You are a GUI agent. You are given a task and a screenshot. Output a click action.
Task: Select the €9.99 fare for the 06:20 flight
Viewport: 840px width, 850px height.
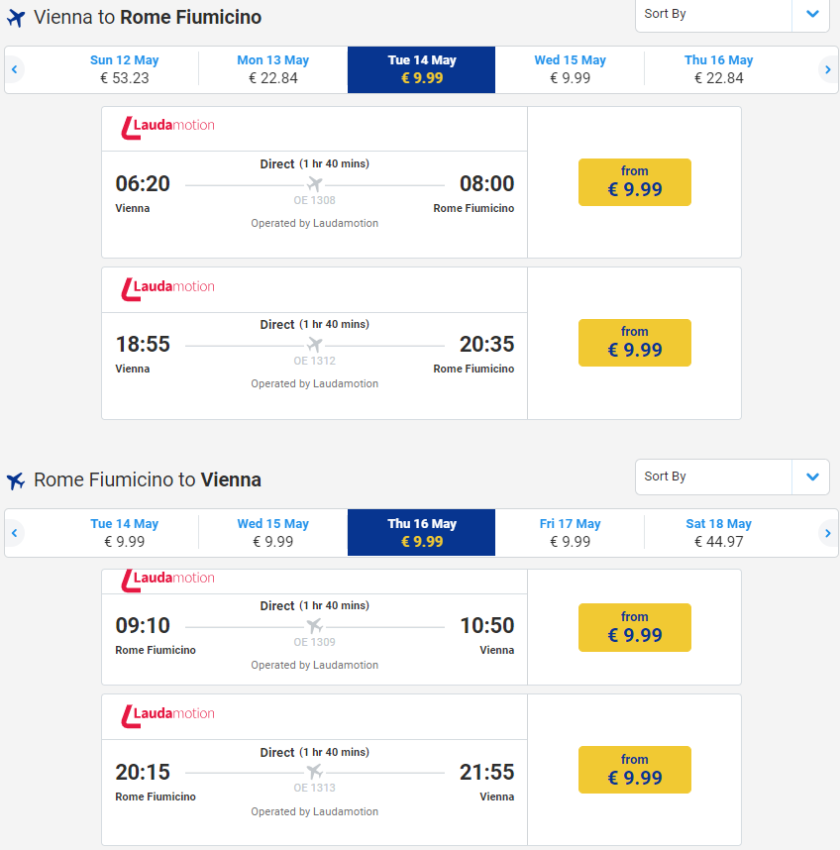(x=634, y=182)
